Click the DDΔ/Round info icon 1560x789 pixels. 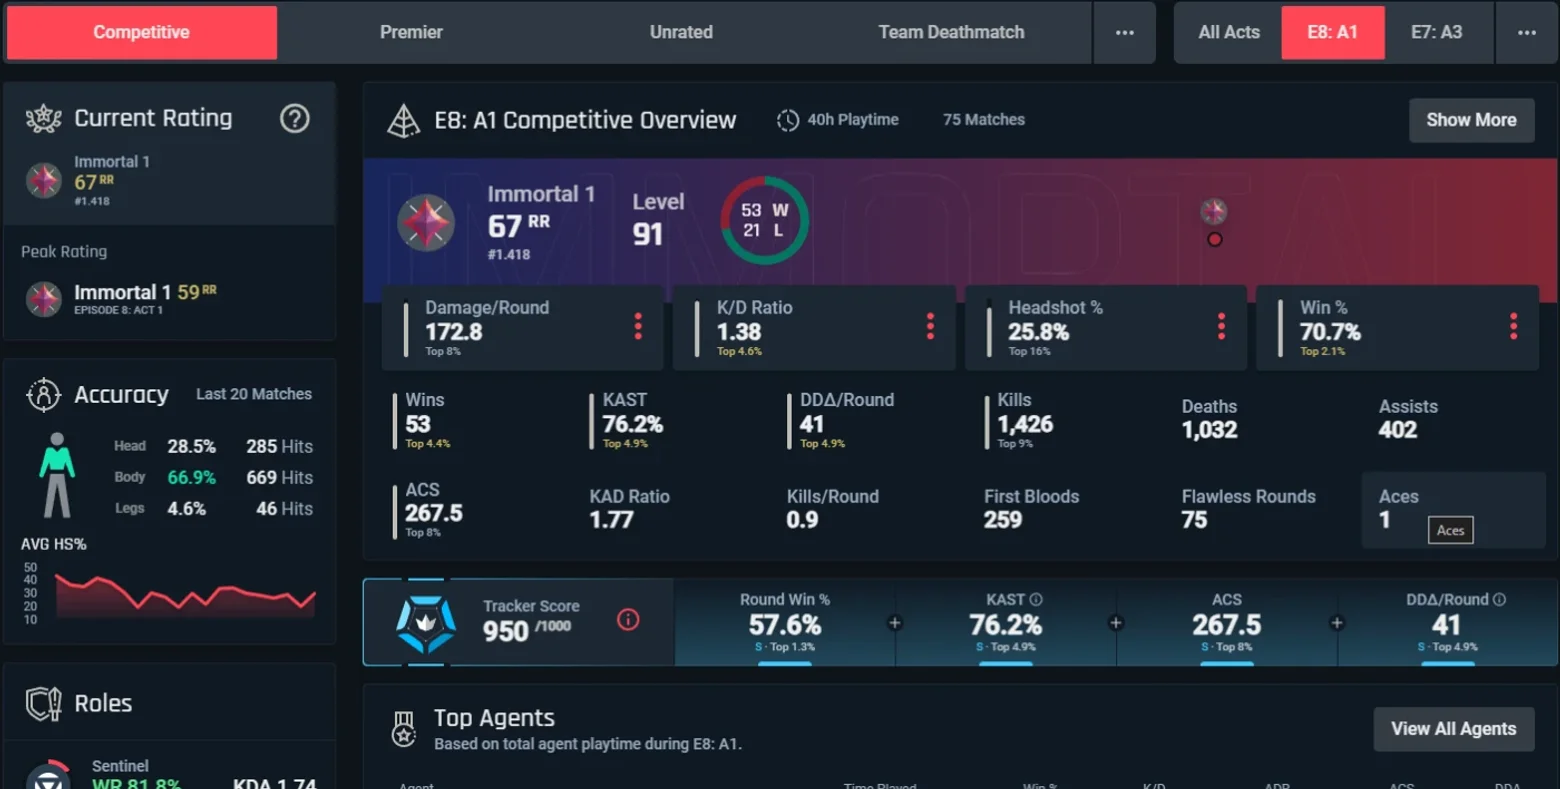(1499, 600)
